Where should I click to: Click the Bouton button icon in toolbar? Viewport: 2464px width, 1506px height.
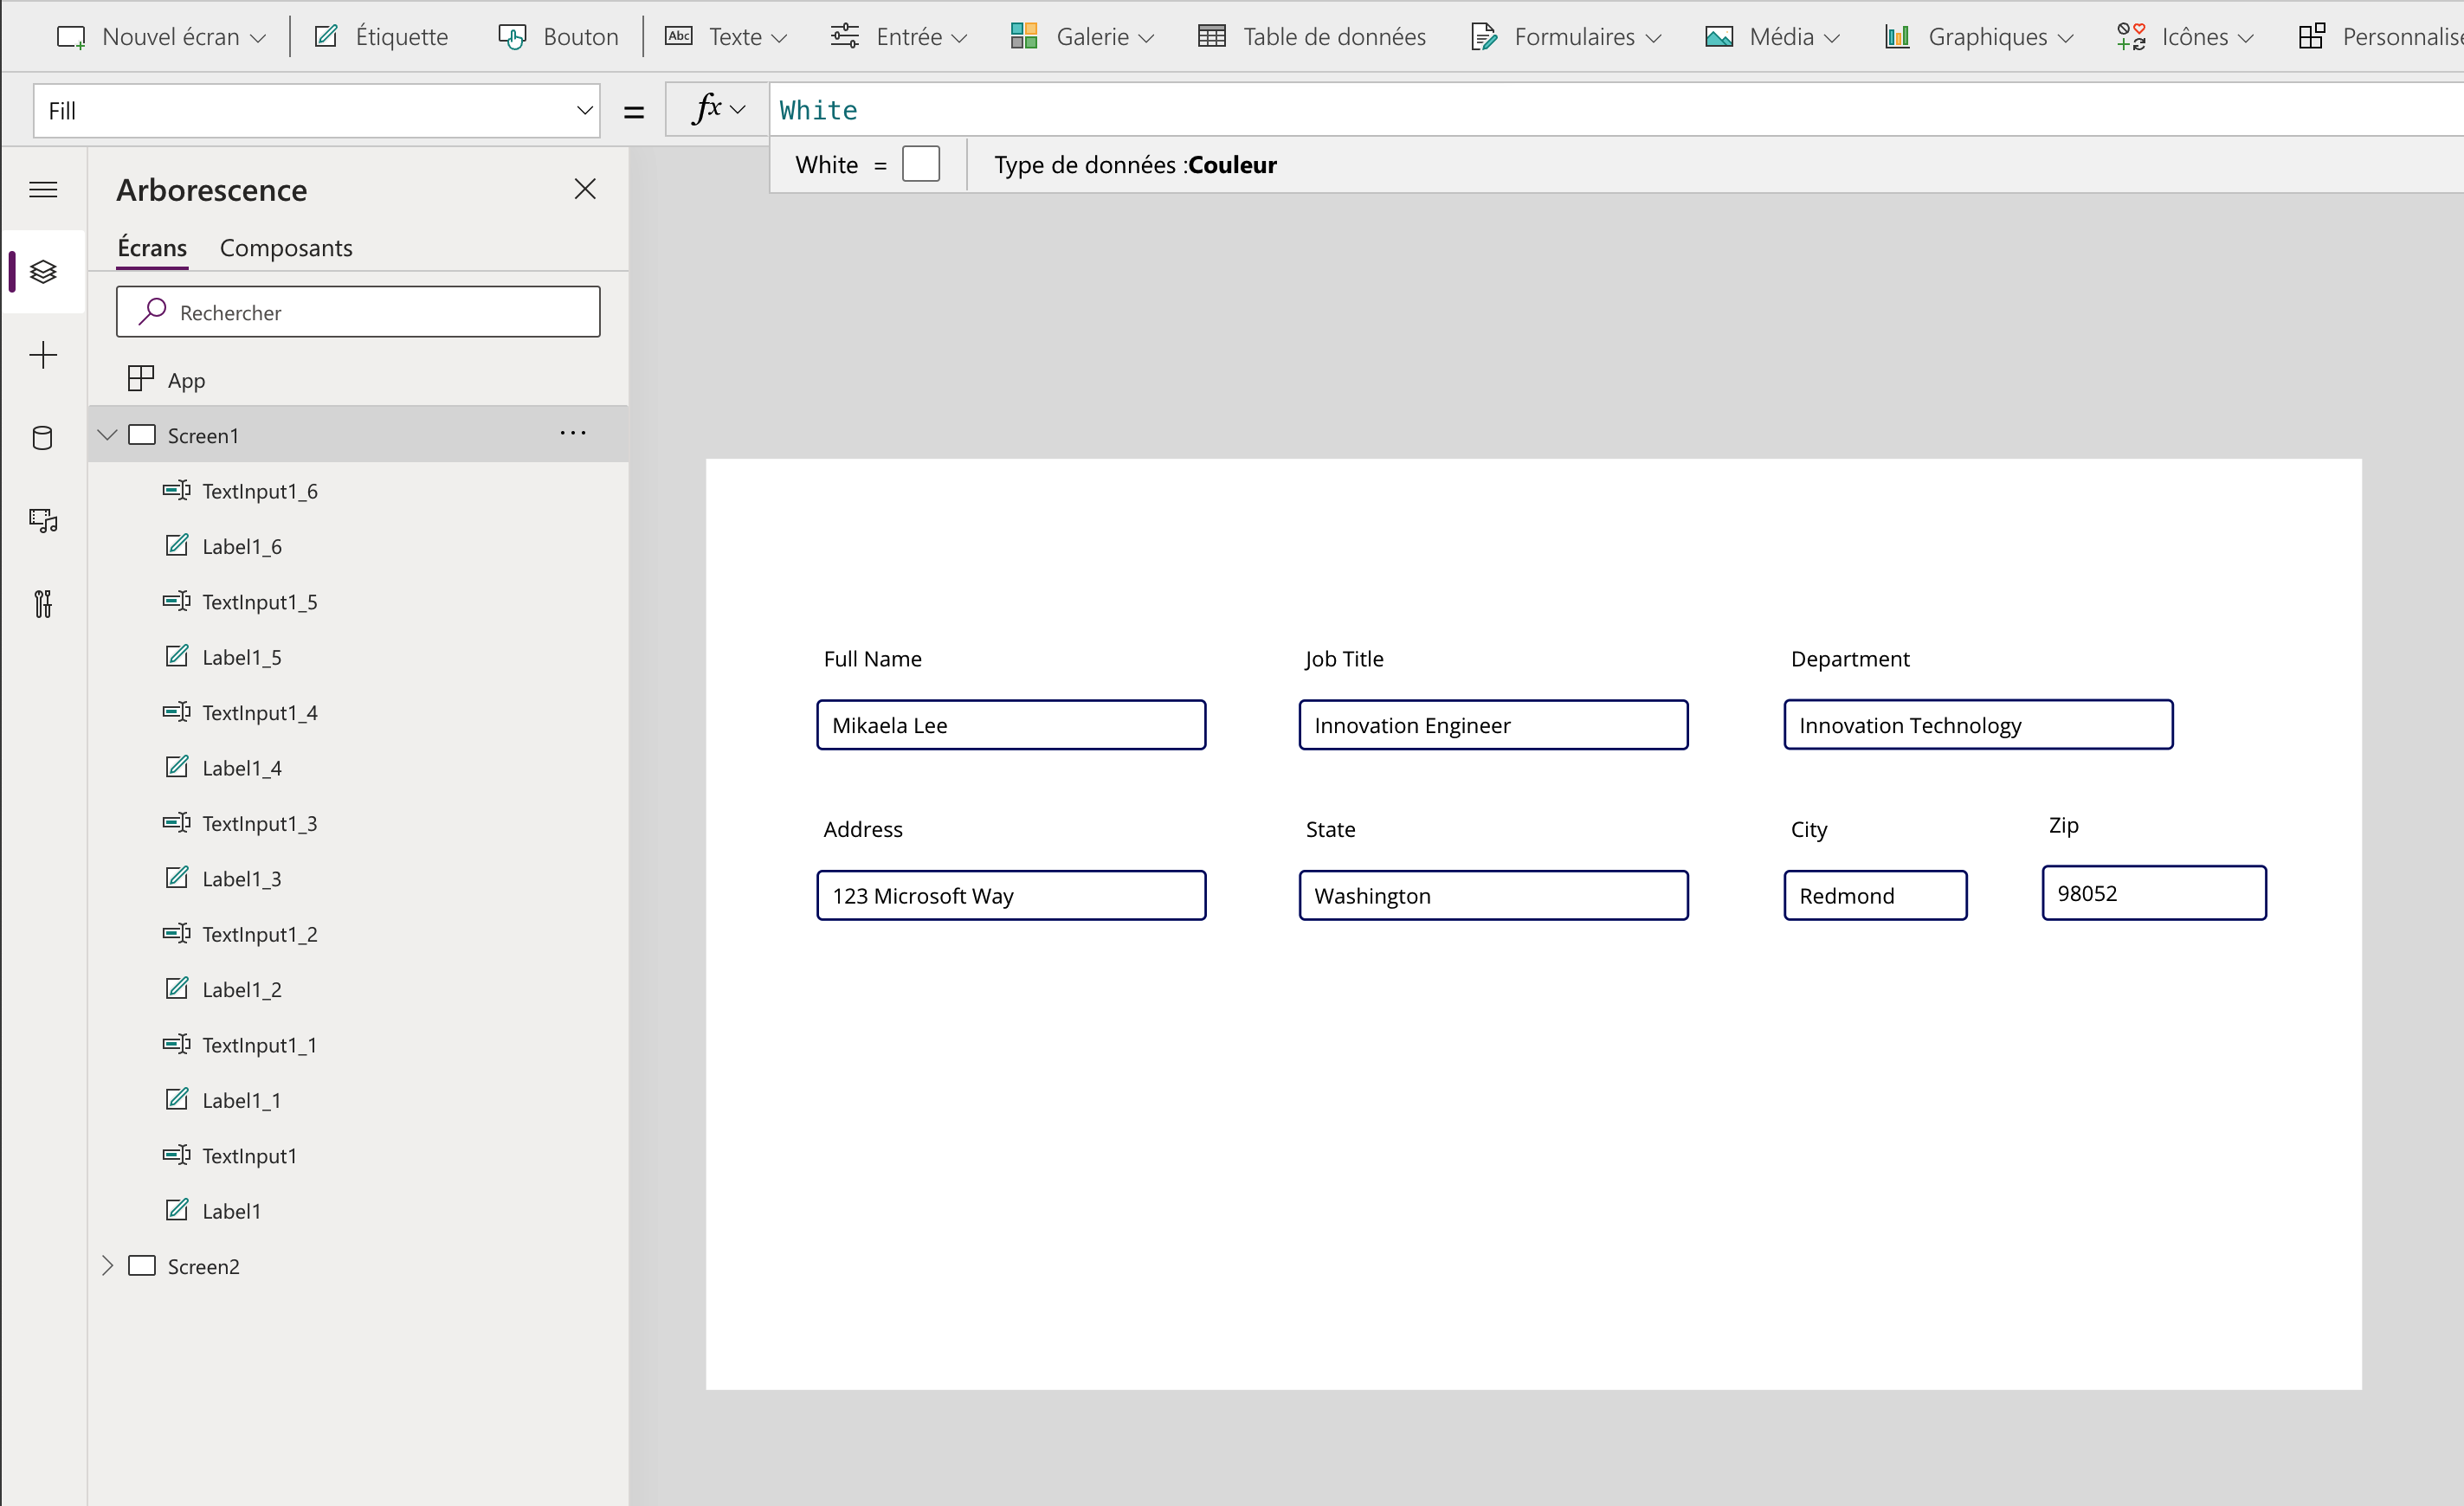coord(513,37)
